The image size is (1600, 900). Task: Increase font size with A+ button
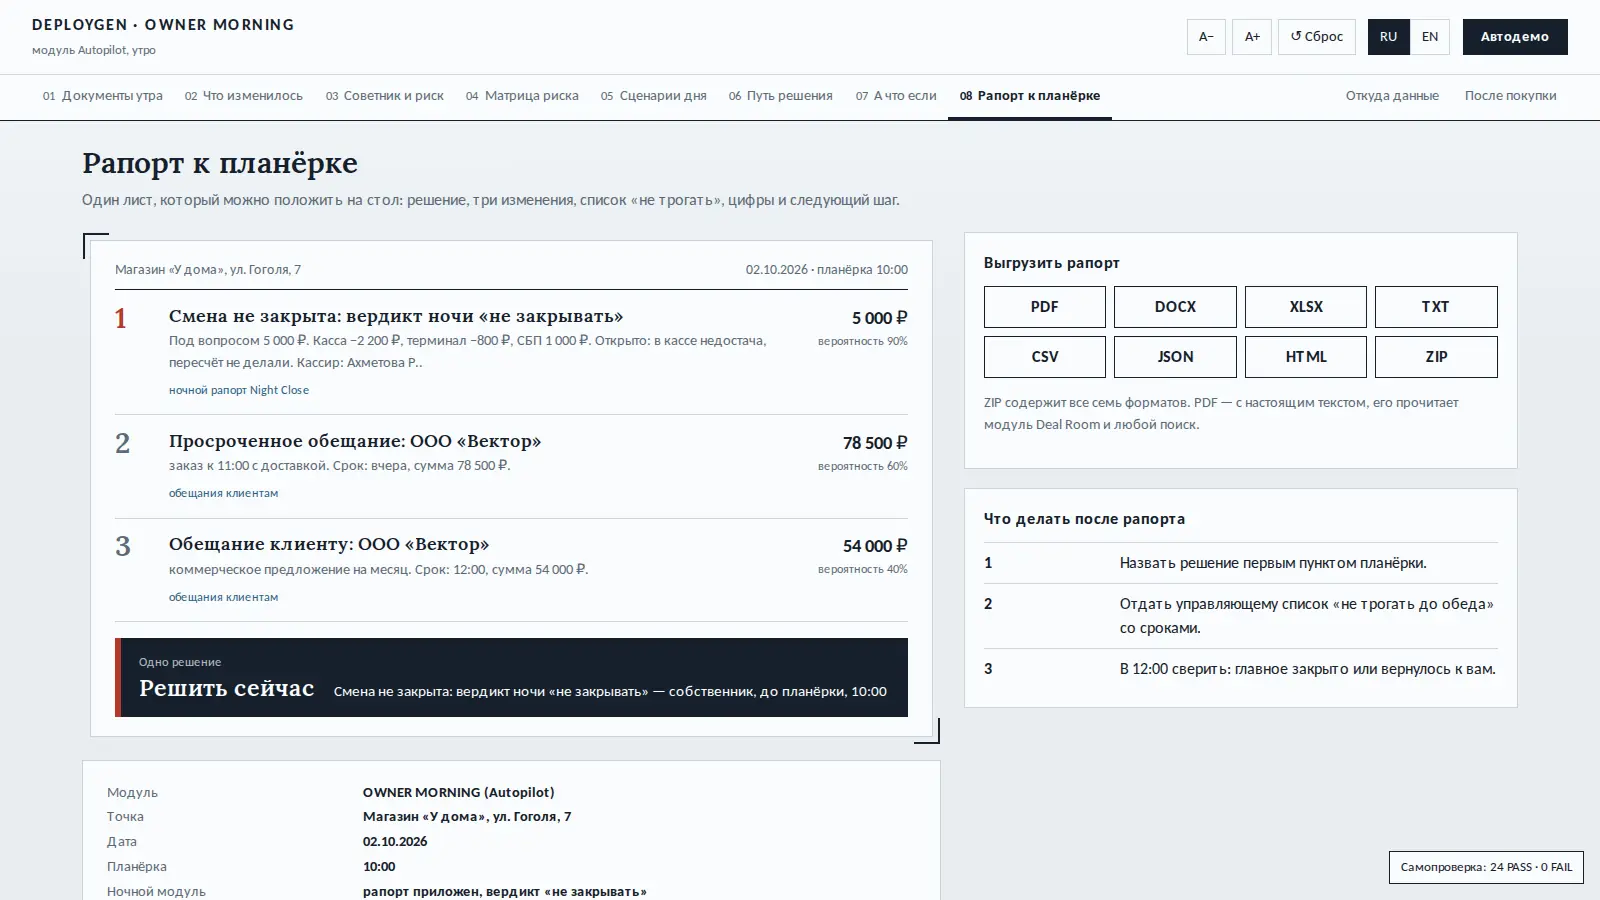pyautogui.click(x=1252, y=37)
